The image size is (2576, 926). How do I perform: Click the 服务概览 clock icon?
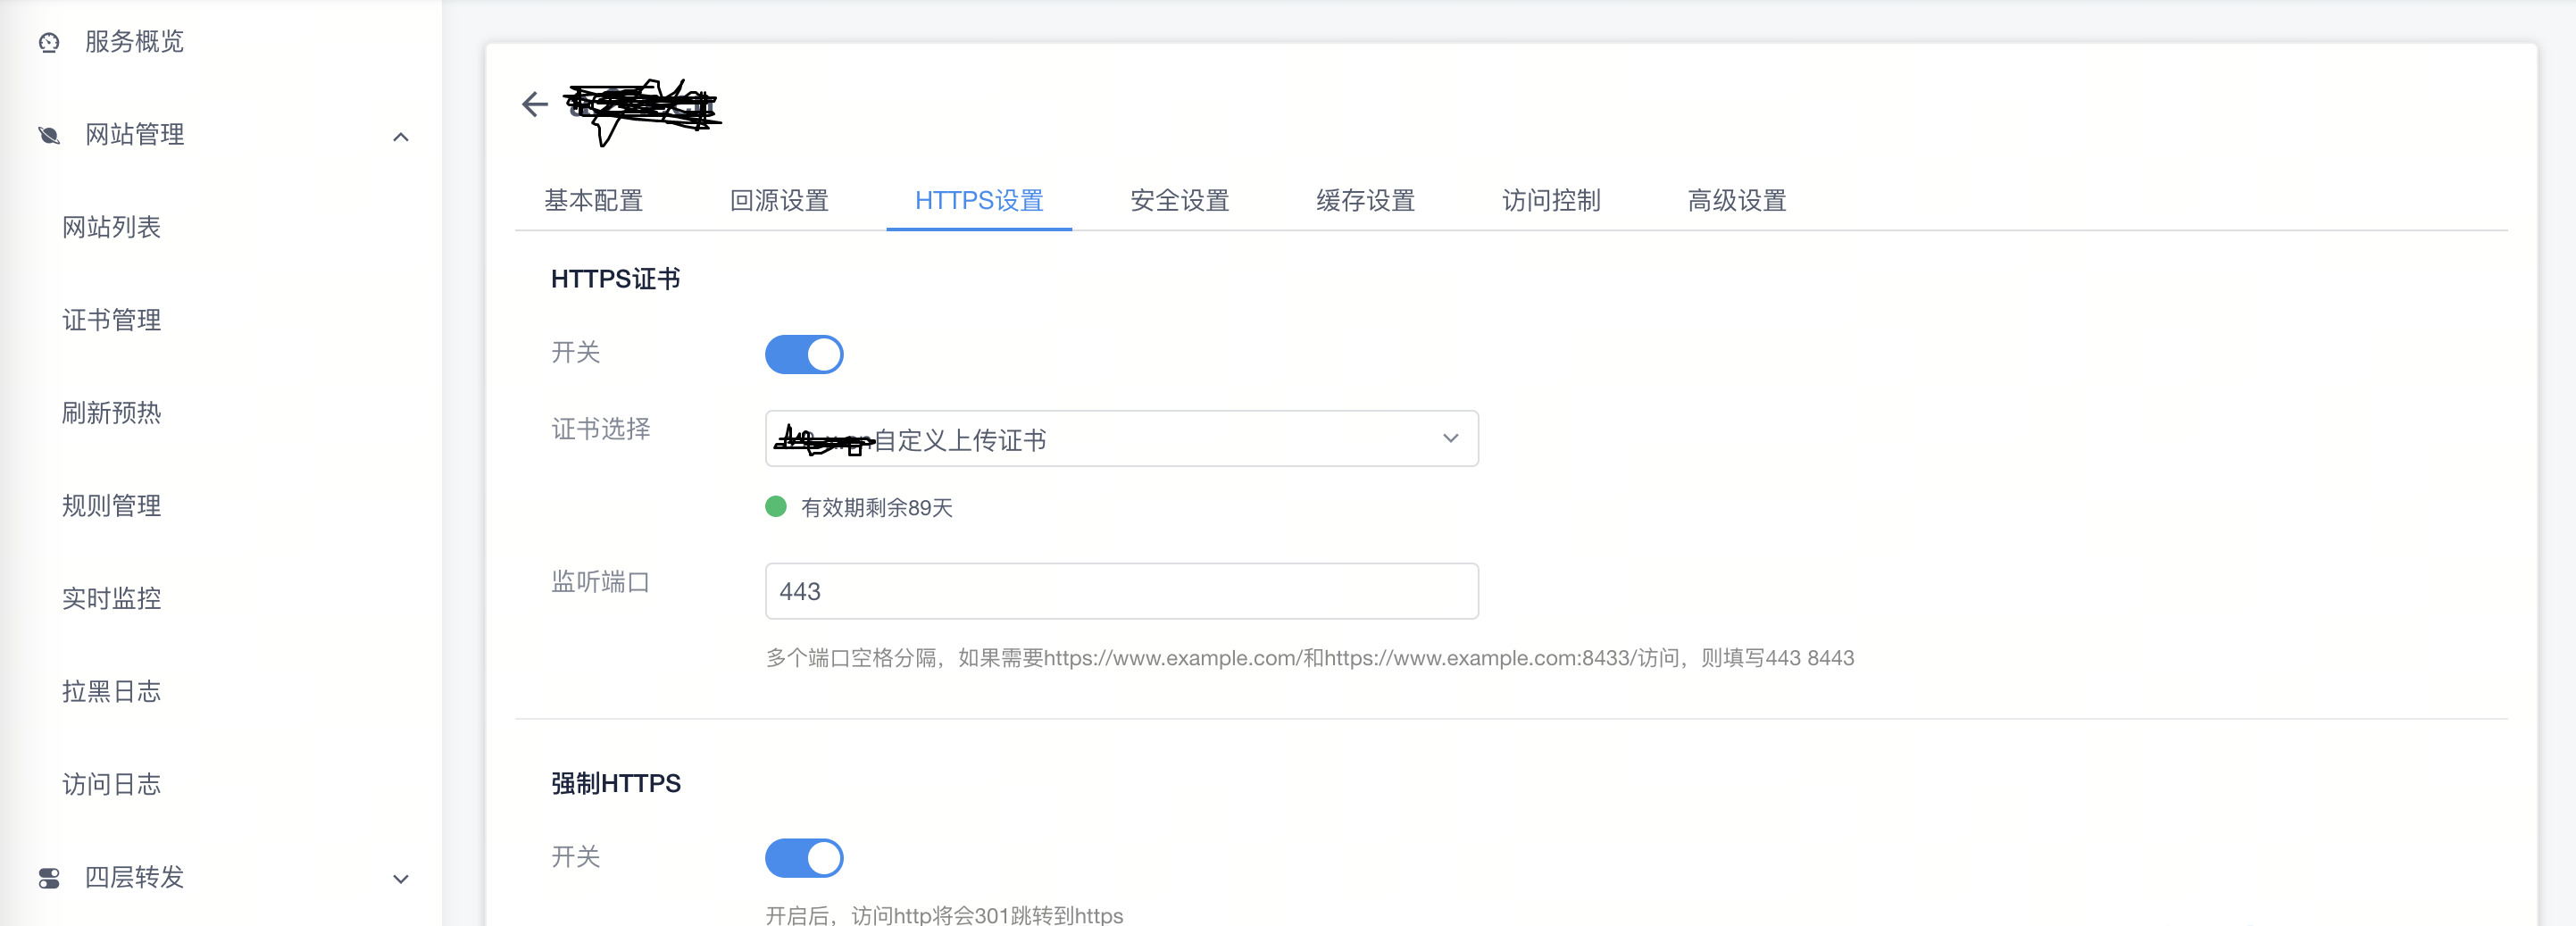(49, 42)
